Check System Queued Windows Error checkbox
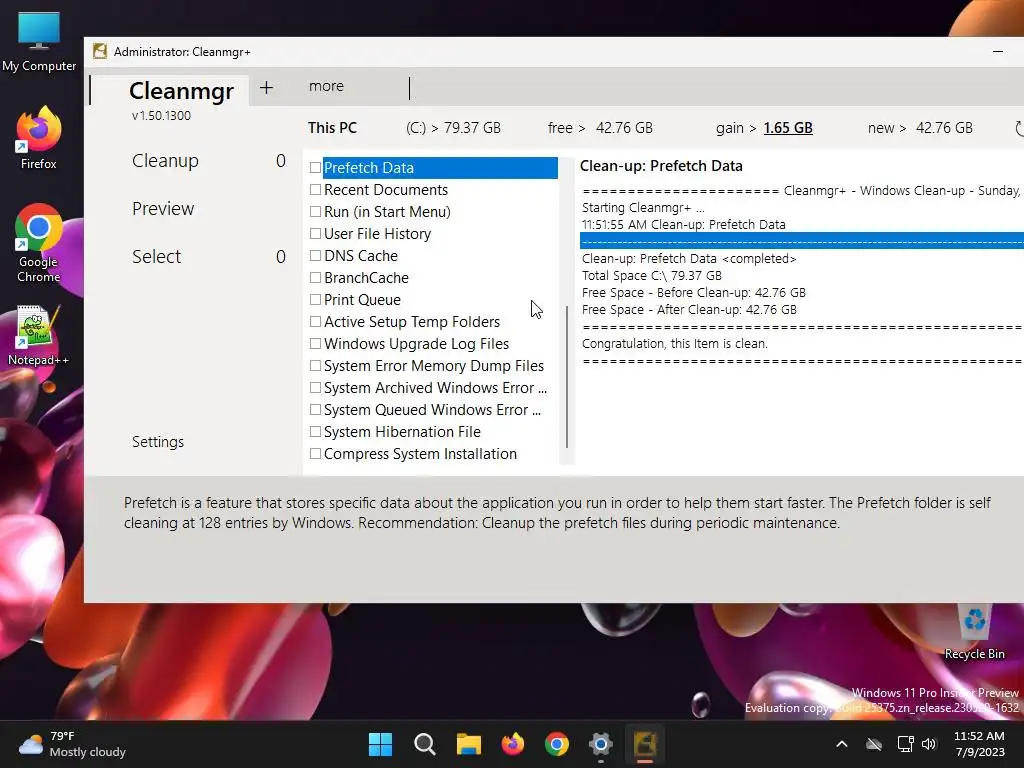 tap(315, 409)
